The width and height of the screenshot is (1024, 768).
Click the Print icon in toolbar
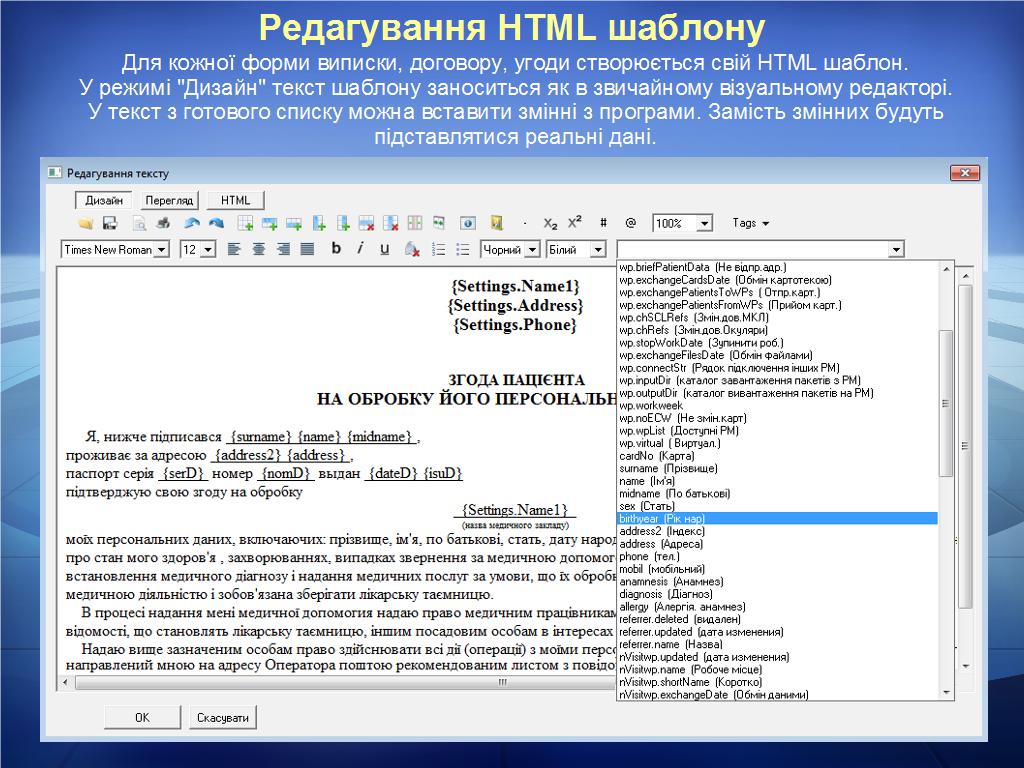point(163,223)
